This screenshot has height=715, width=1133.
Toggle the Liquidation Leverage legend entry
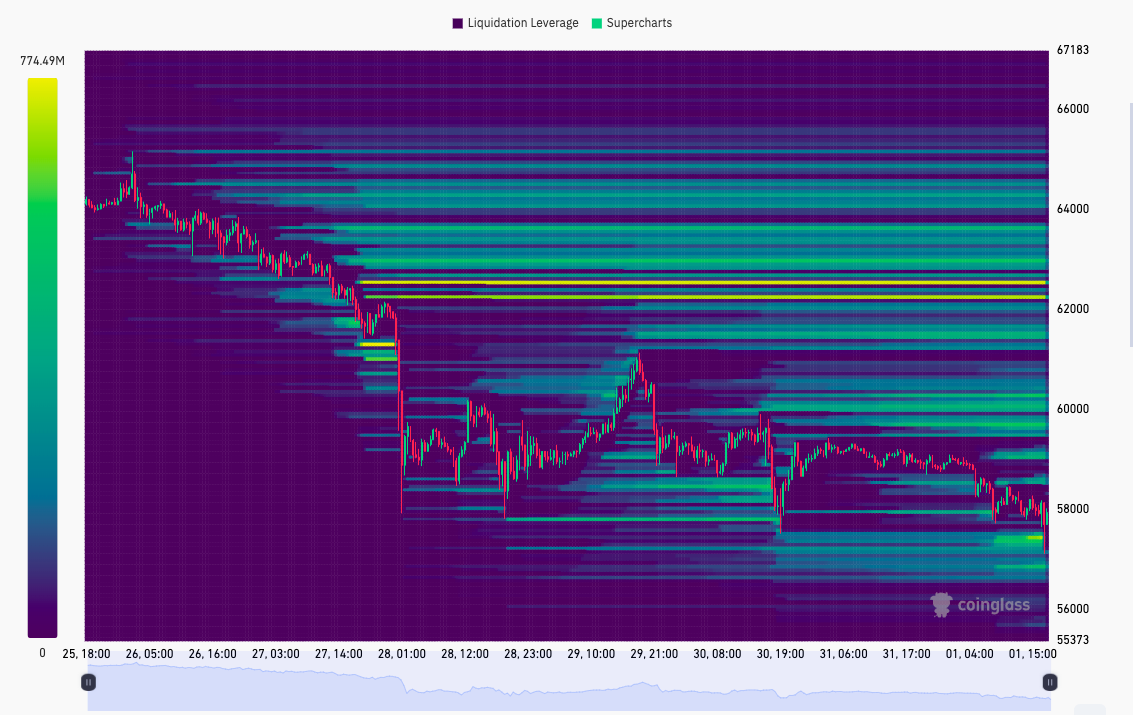515,23
